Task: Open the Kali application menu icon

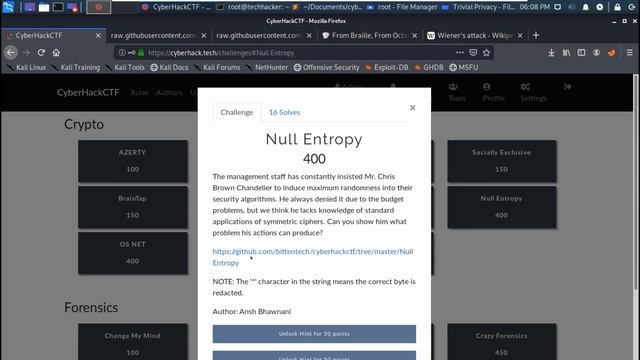Action: click(8, 7)
